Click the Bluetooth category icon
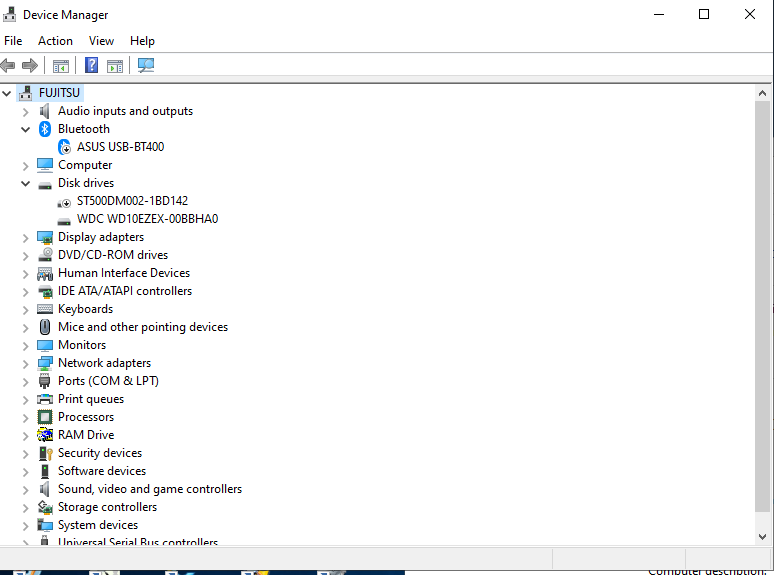This screenshot has width=774, height=575. (45, 129)
